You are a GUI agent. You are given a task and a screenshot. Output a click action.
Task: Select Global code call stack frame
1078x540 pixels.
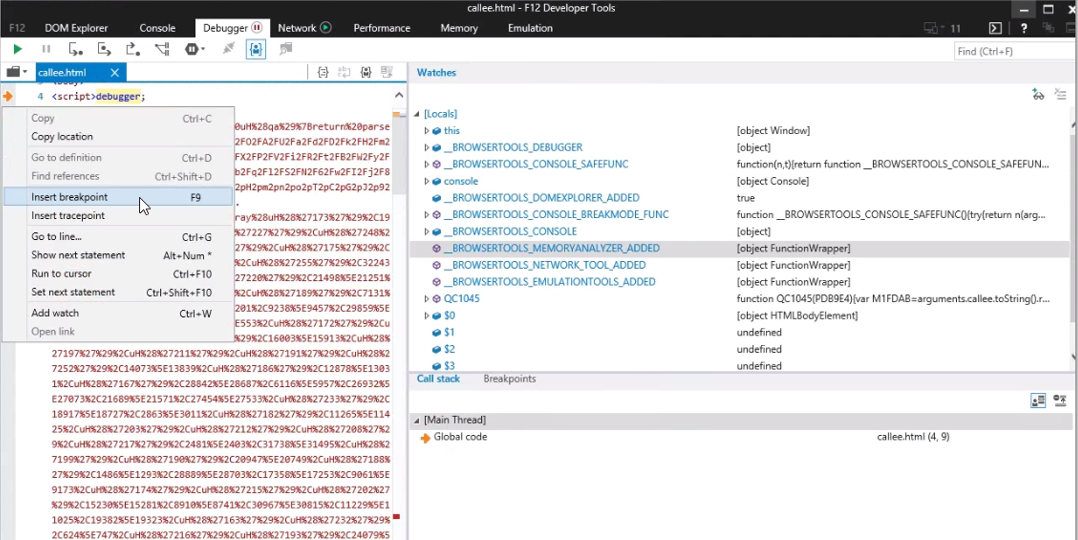coord(460,437)
